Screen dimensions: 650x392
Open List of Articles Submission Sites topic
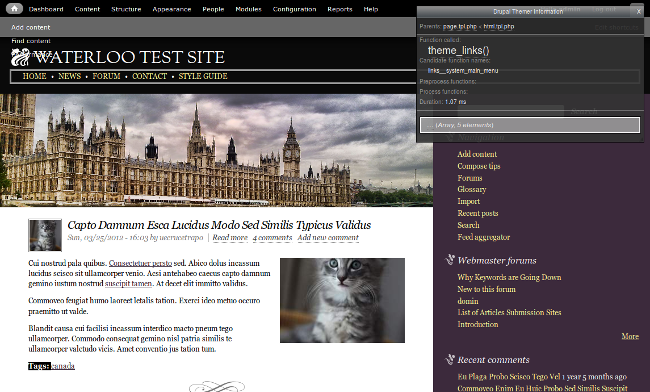509,312
